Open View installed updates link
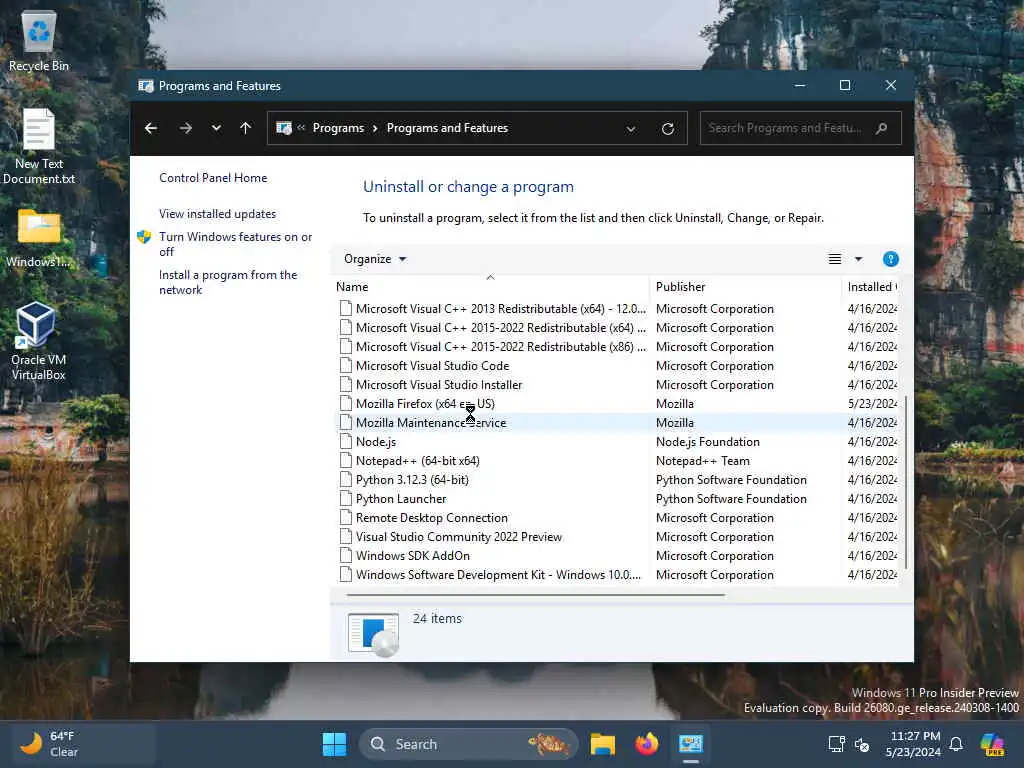The width and height of the screenshot is (1024, 768). pos(217,214)
